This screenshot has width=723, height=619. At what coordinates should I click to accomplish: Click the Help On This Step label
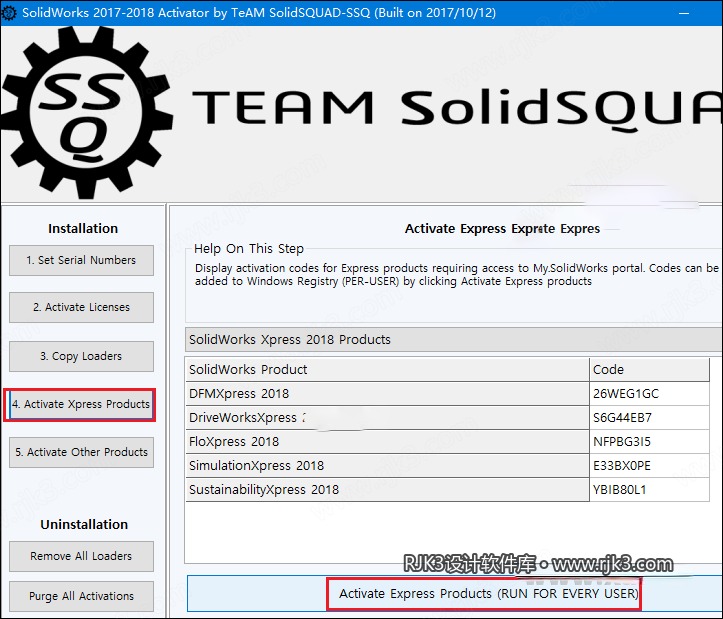249,249
